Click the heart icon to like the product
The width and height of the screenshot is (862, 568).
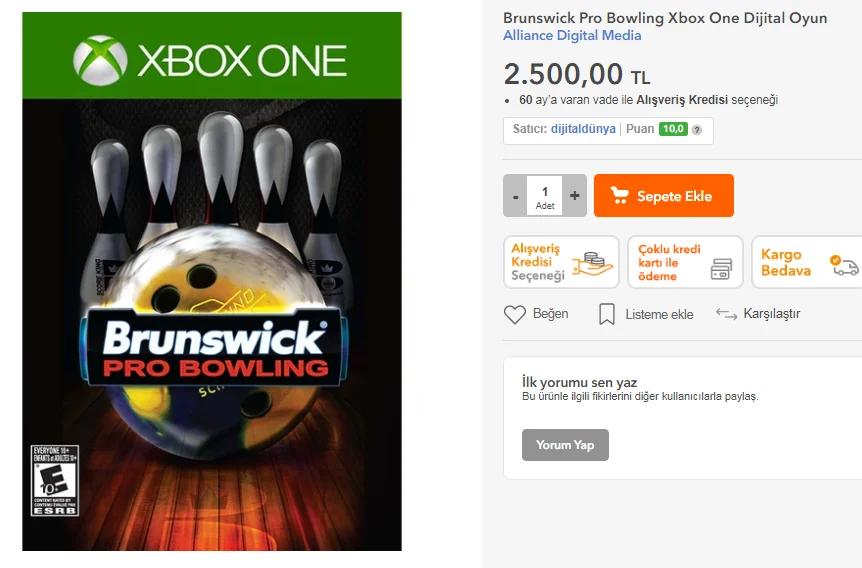click(x=514, y=314)
